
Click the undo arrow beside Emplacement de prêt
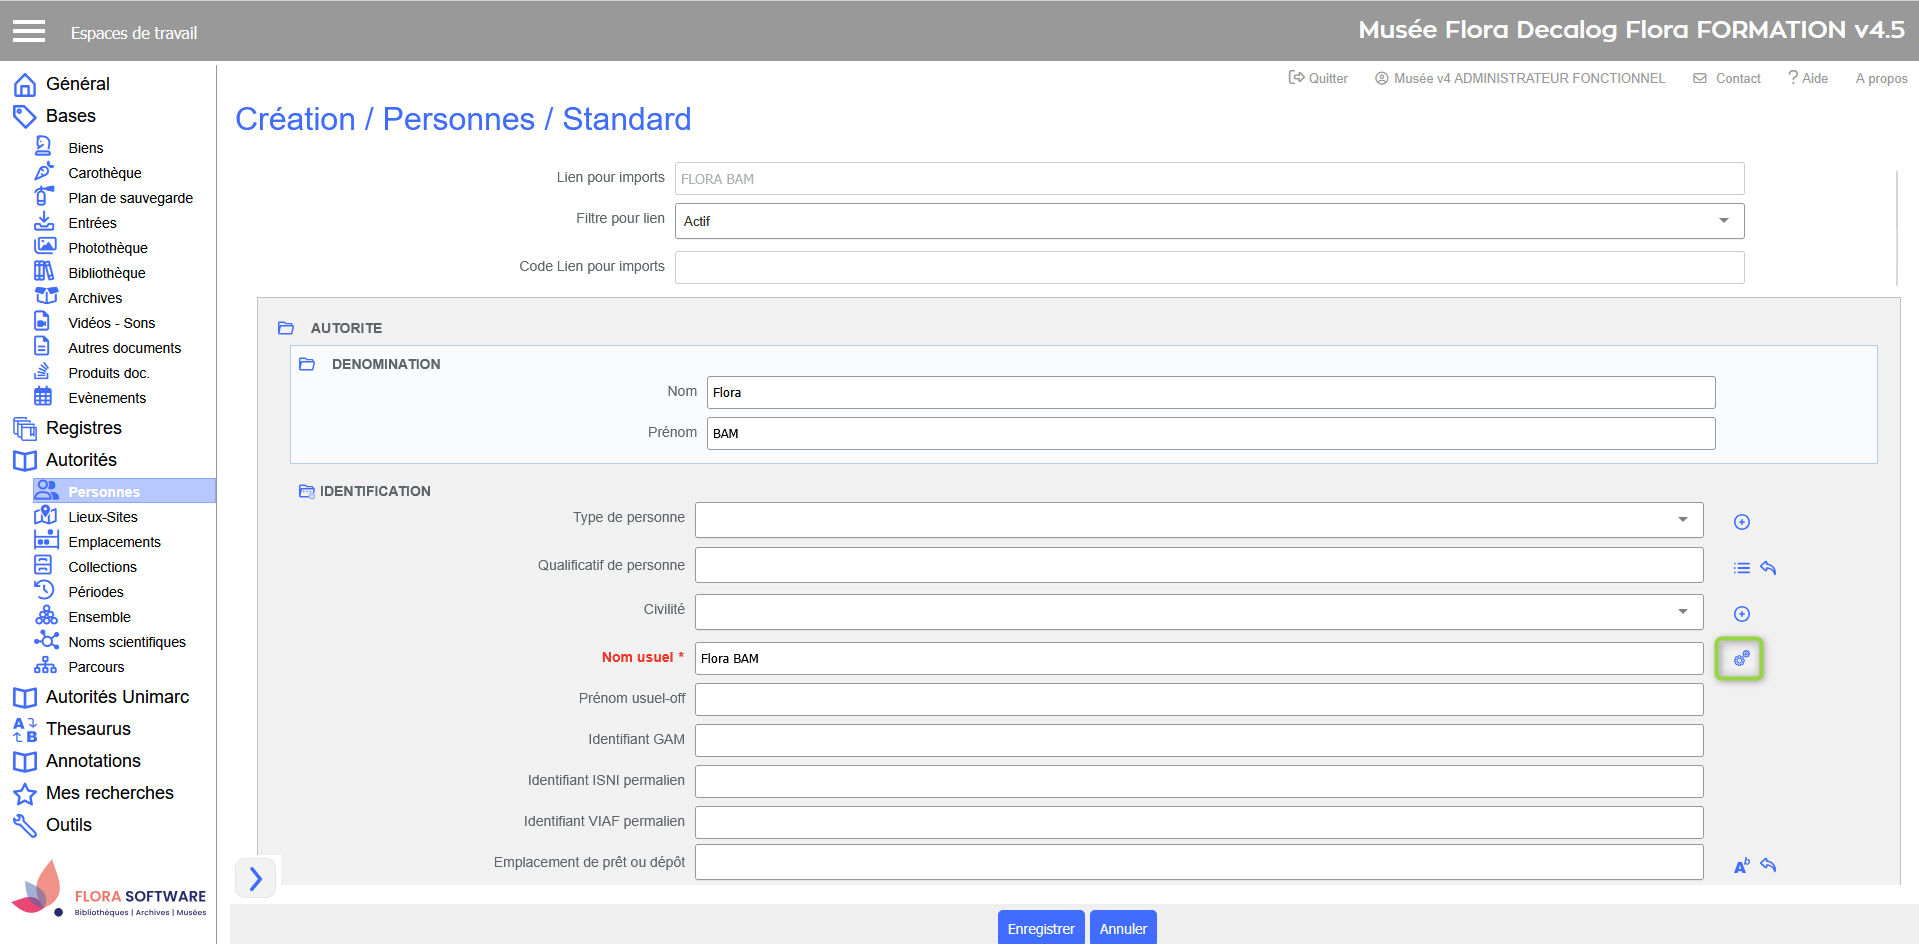(1768, 865)
